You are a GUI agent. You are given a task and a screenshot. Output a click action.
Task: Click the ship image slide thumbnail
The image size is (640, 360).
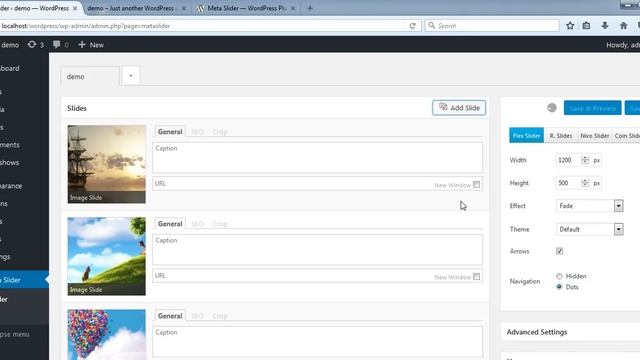pos(107,164)
